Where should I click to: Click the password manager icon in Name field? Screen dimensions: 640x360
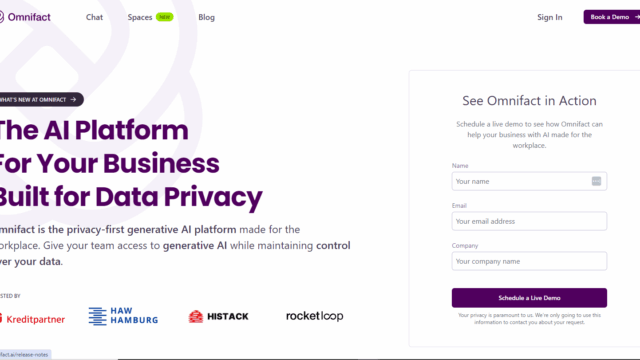[x=596, y=181]
